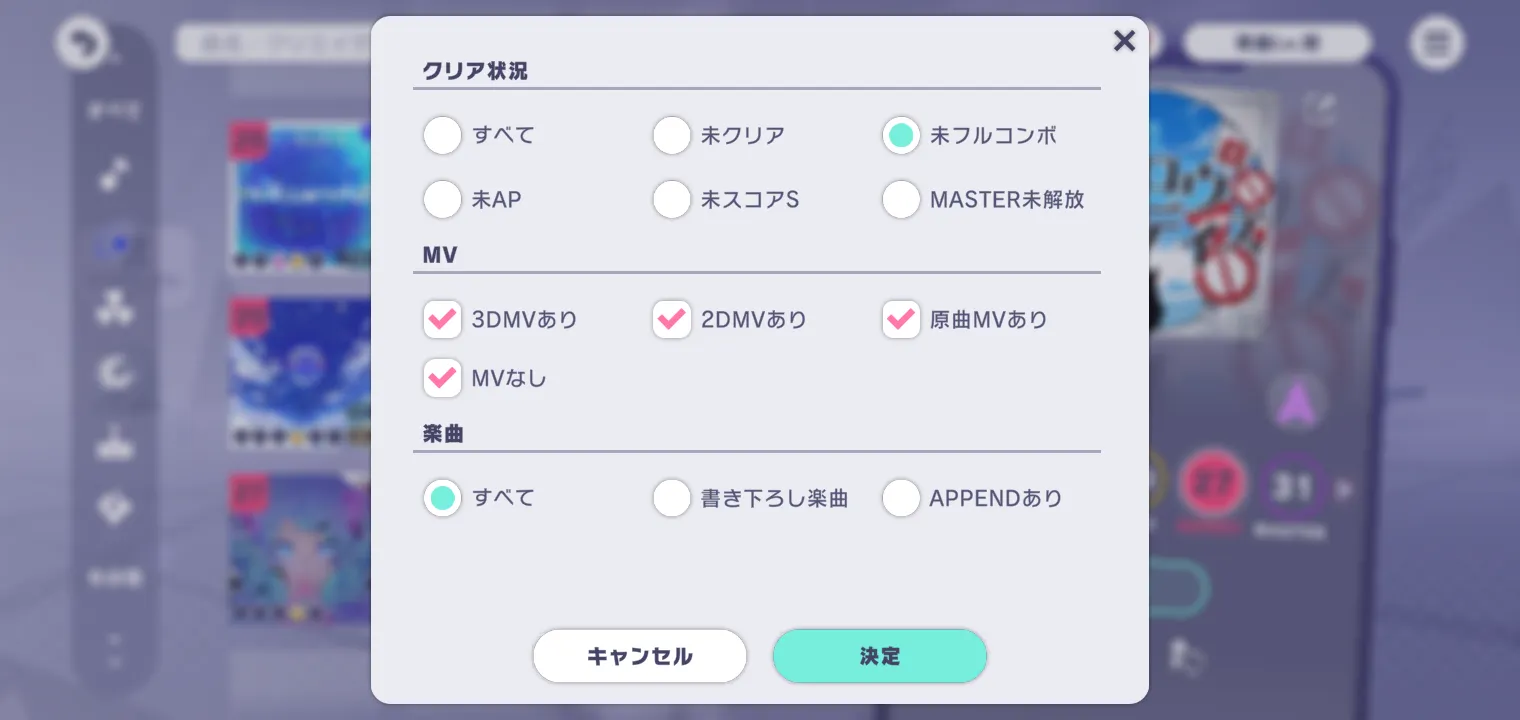Click the purple triangle icon above difficulty circles

point(1298,404)
